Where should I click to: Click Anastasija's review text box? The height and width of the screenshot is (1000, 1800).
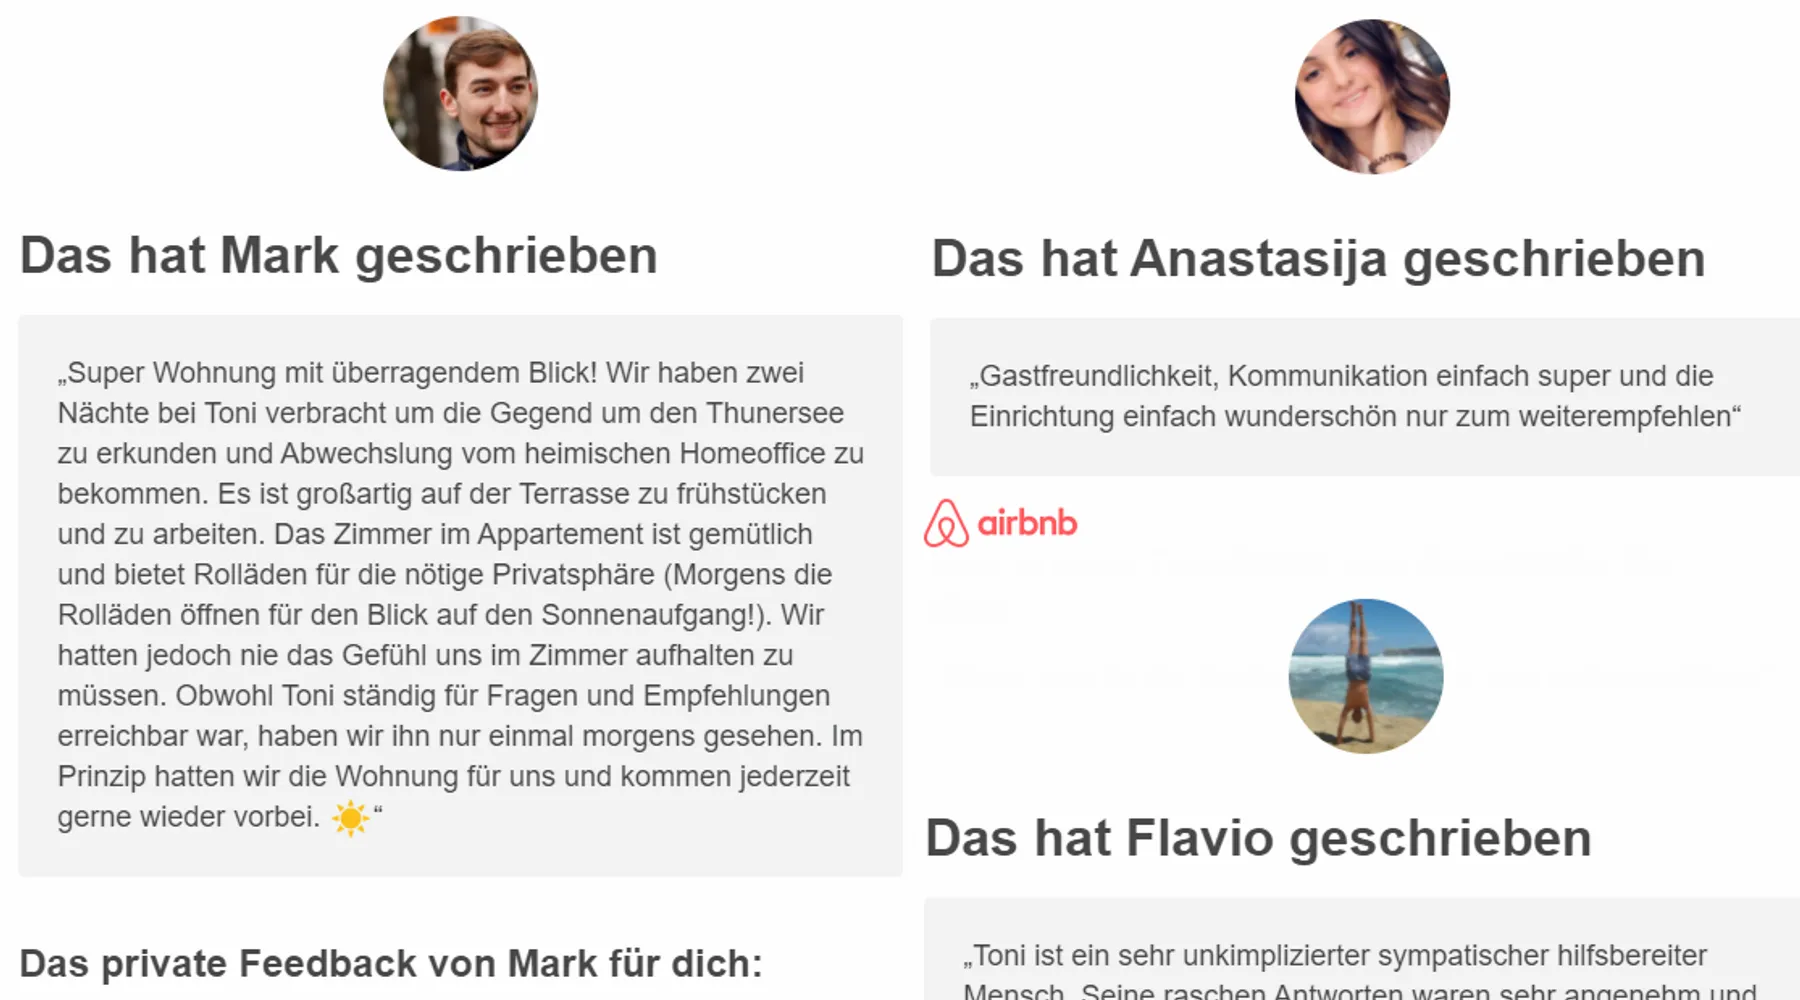tap(1365, 397)
